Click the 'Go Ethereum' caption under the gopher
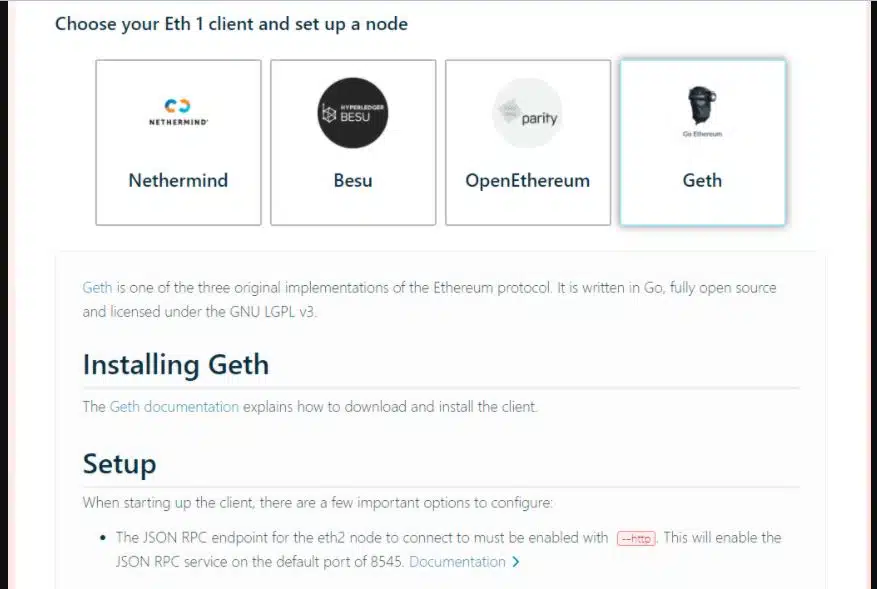Image resolution: width=877 pixels, height=589 pixels. coord(702,134)
